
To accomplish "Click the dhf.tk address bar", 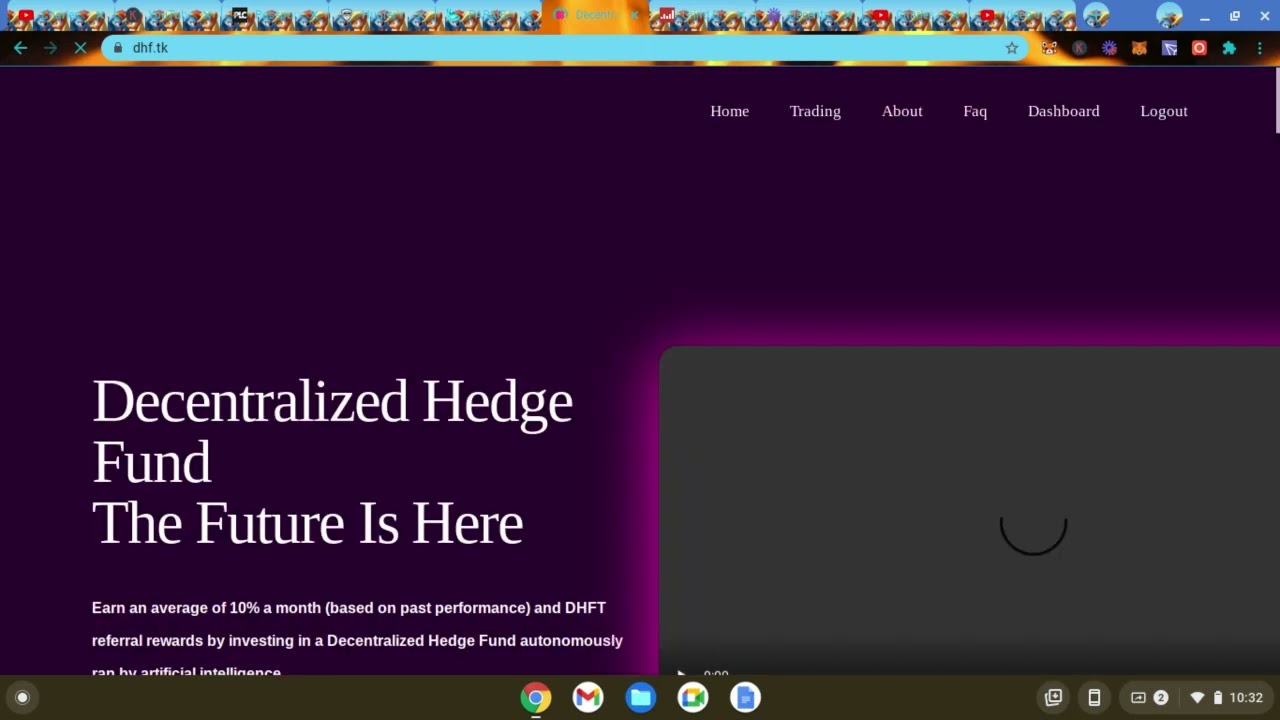I will (x=565, y=48).
